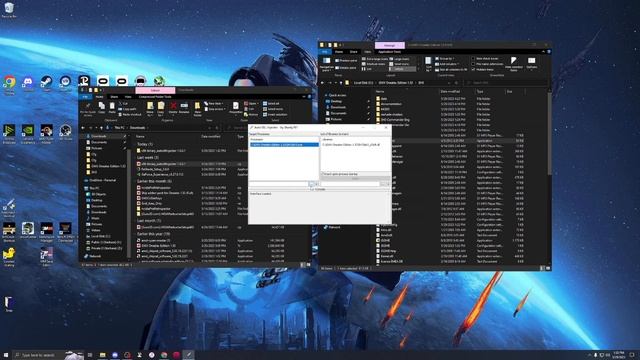Click the library path input field in injector
The image size is (640, 360).
pyautogui.click(x=350, y=184)
